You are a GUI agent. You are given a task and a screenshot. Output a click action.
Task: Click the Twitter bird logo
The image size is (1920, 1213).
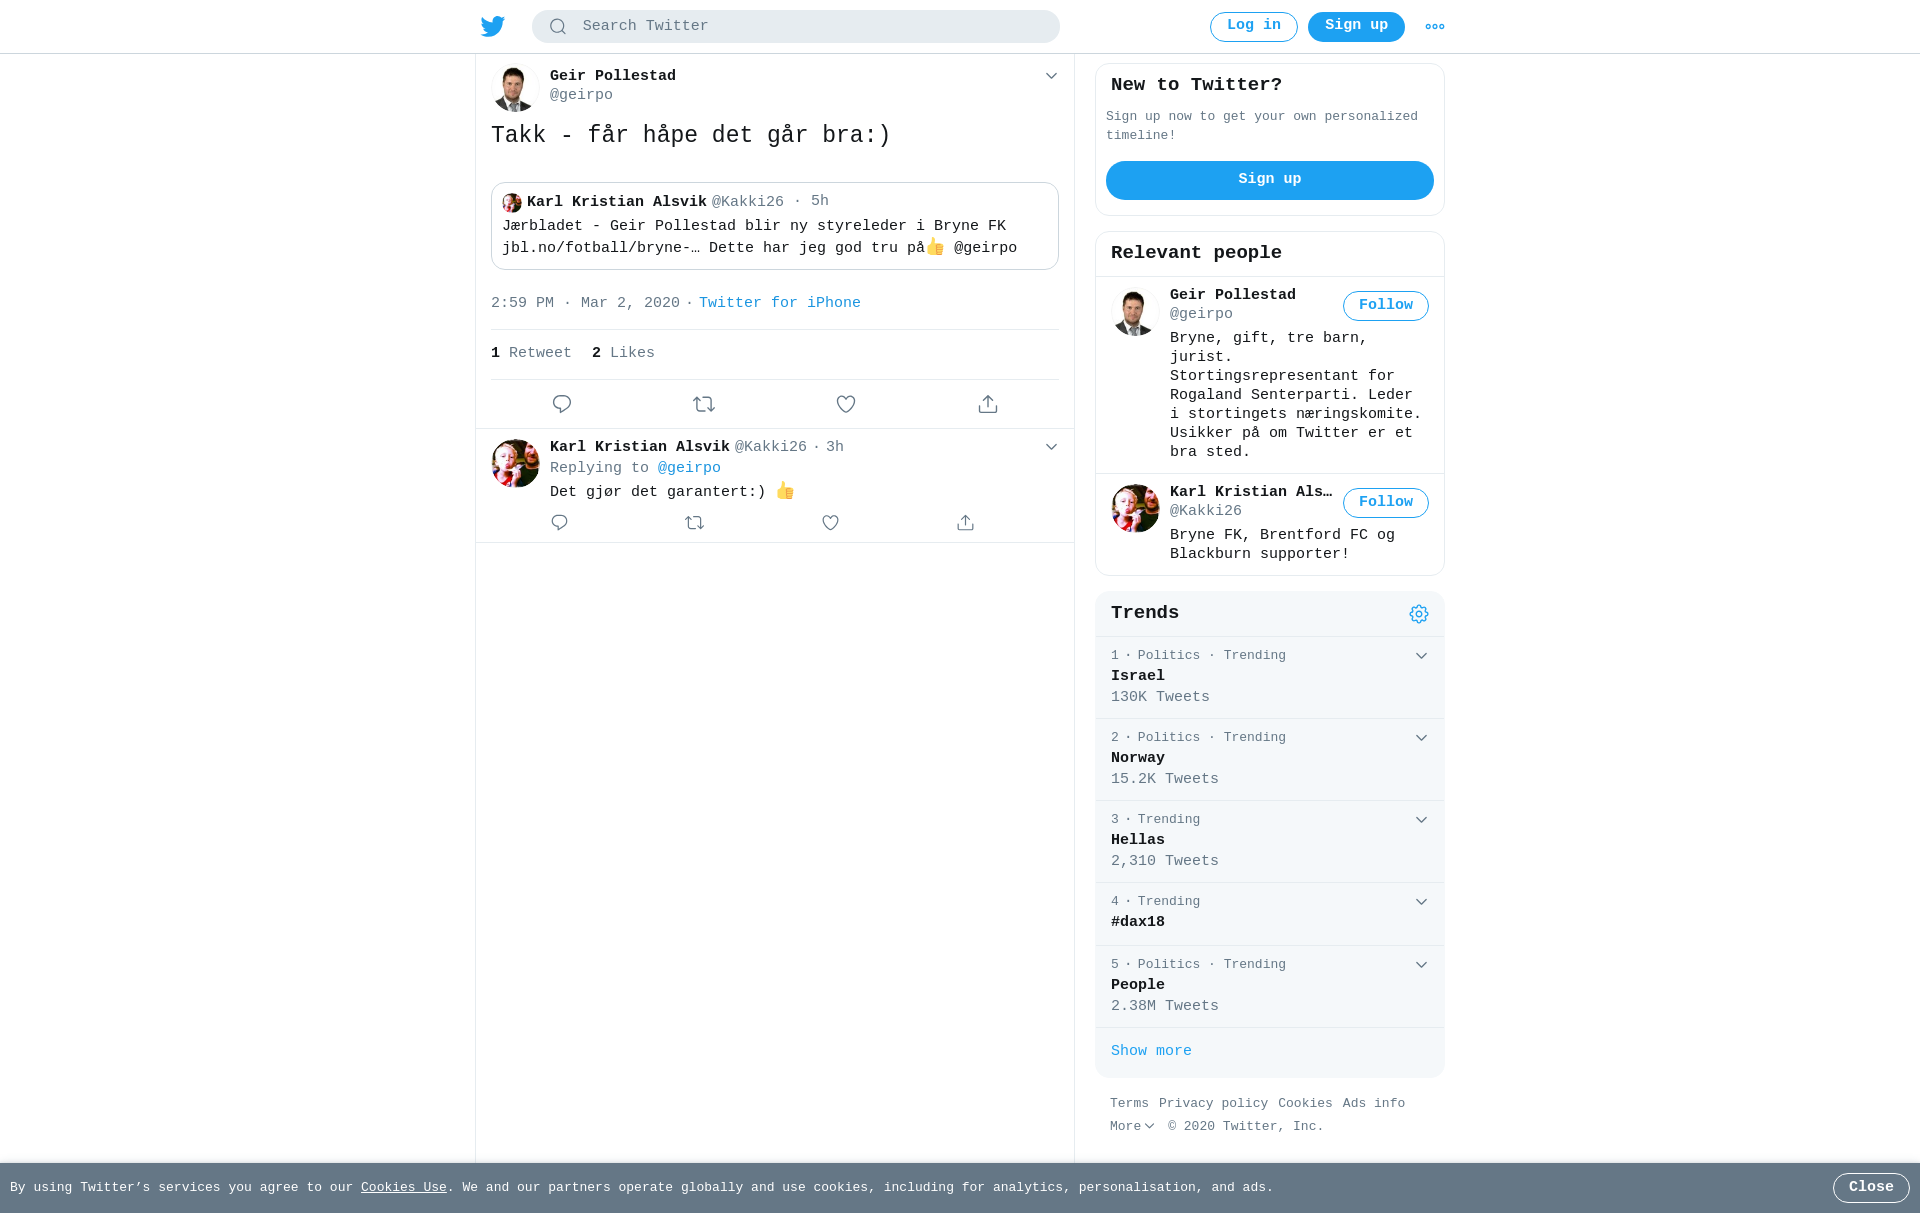[x=493, y=27]
